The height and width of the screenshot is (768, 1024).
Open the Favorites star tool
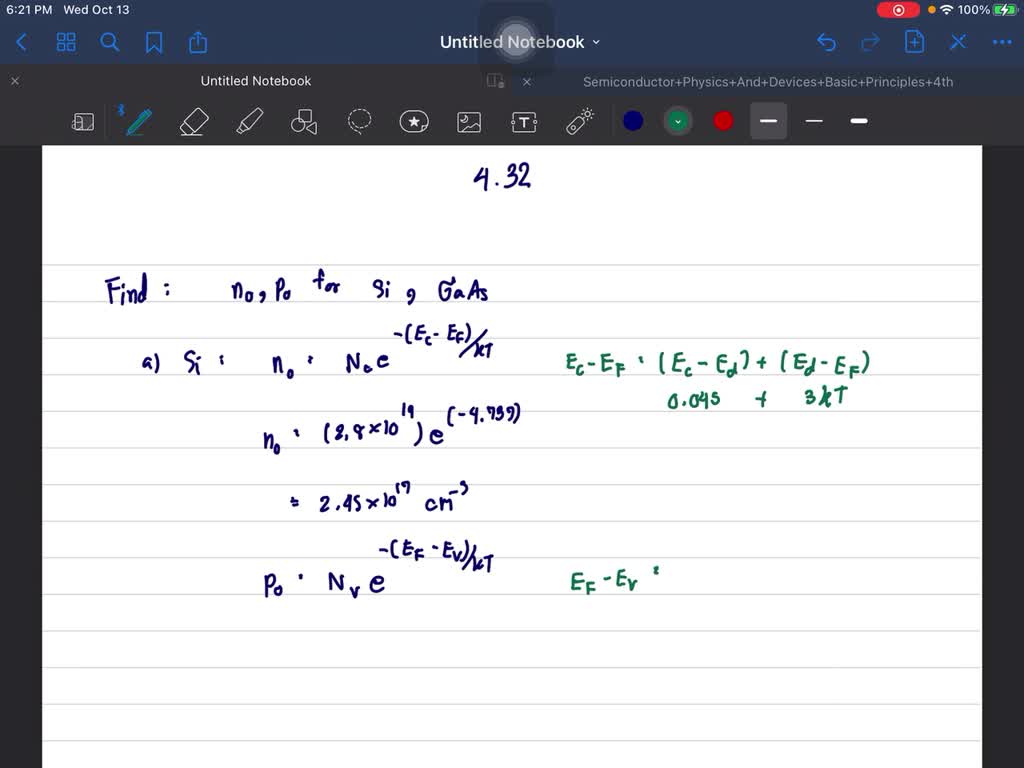[x=414, y=121]
